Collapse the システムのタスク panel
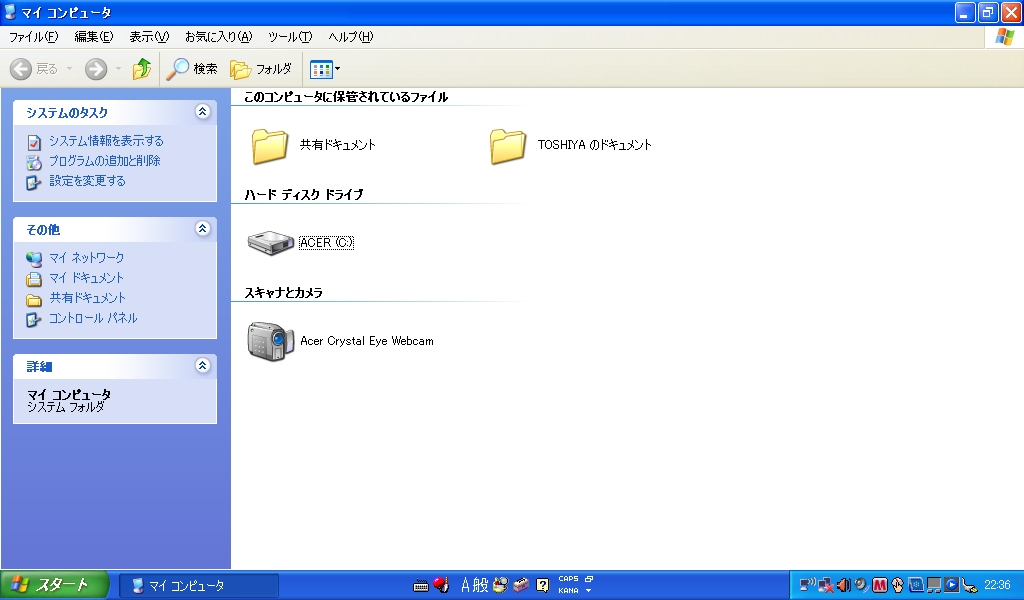Screen dimensions: 1024x600 (202, 112)
